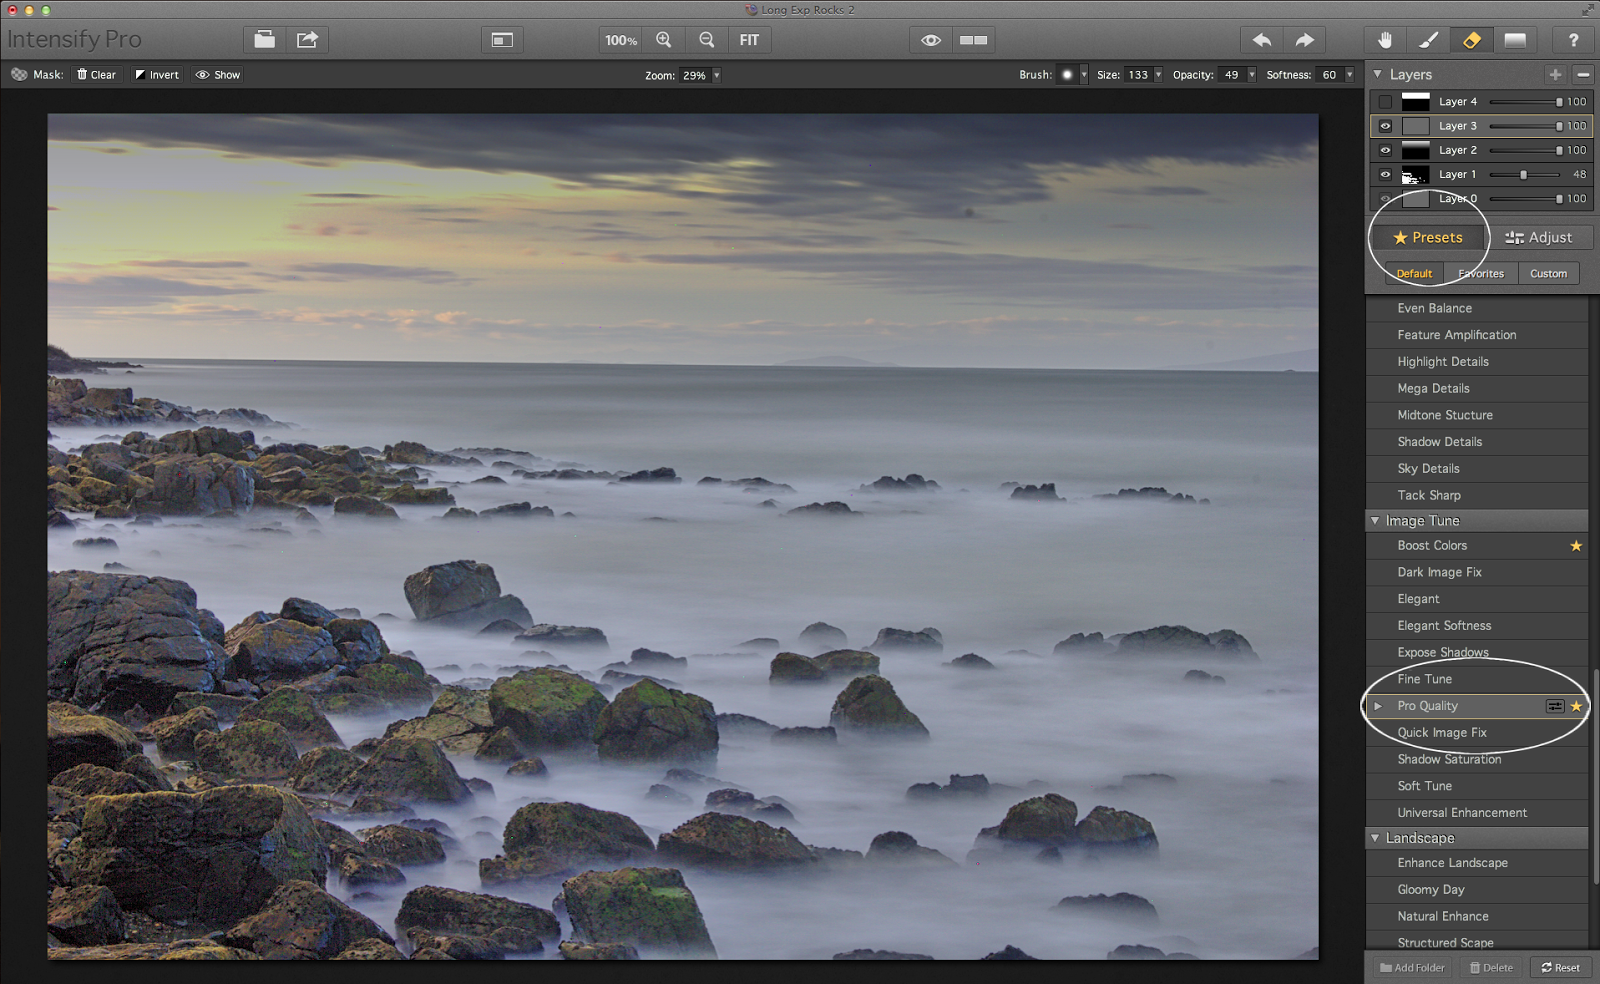Select the Brush mask tool
1600x984 pixels.
coord(1428,40)
